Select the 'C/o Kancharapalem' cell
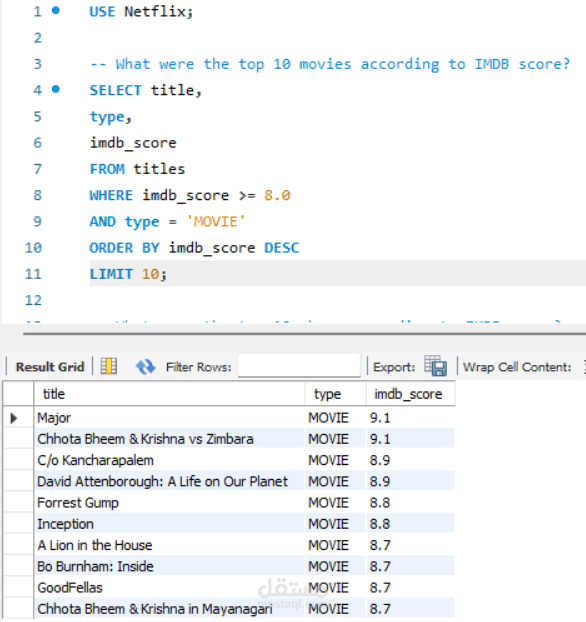 pos(169,460)
